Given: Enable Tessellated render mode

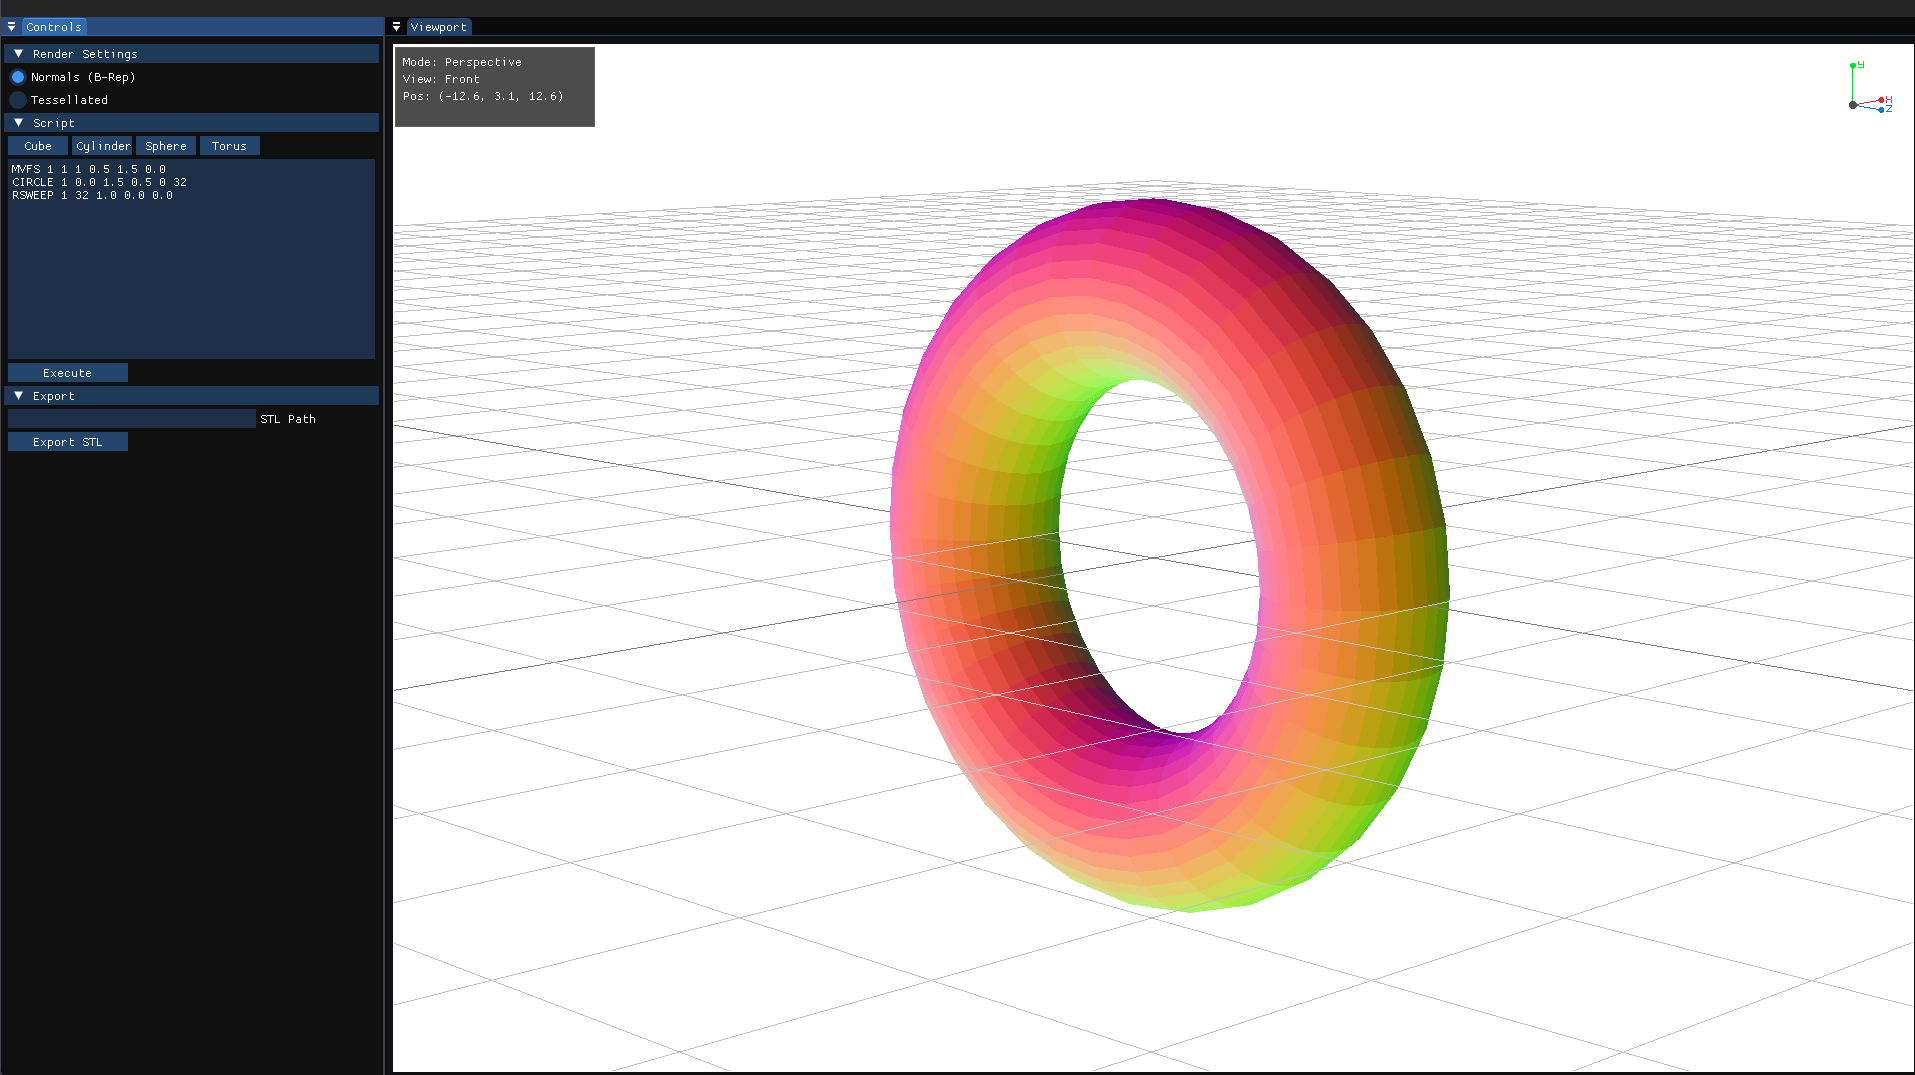Looking at the screenshot, I should point(18,100).
